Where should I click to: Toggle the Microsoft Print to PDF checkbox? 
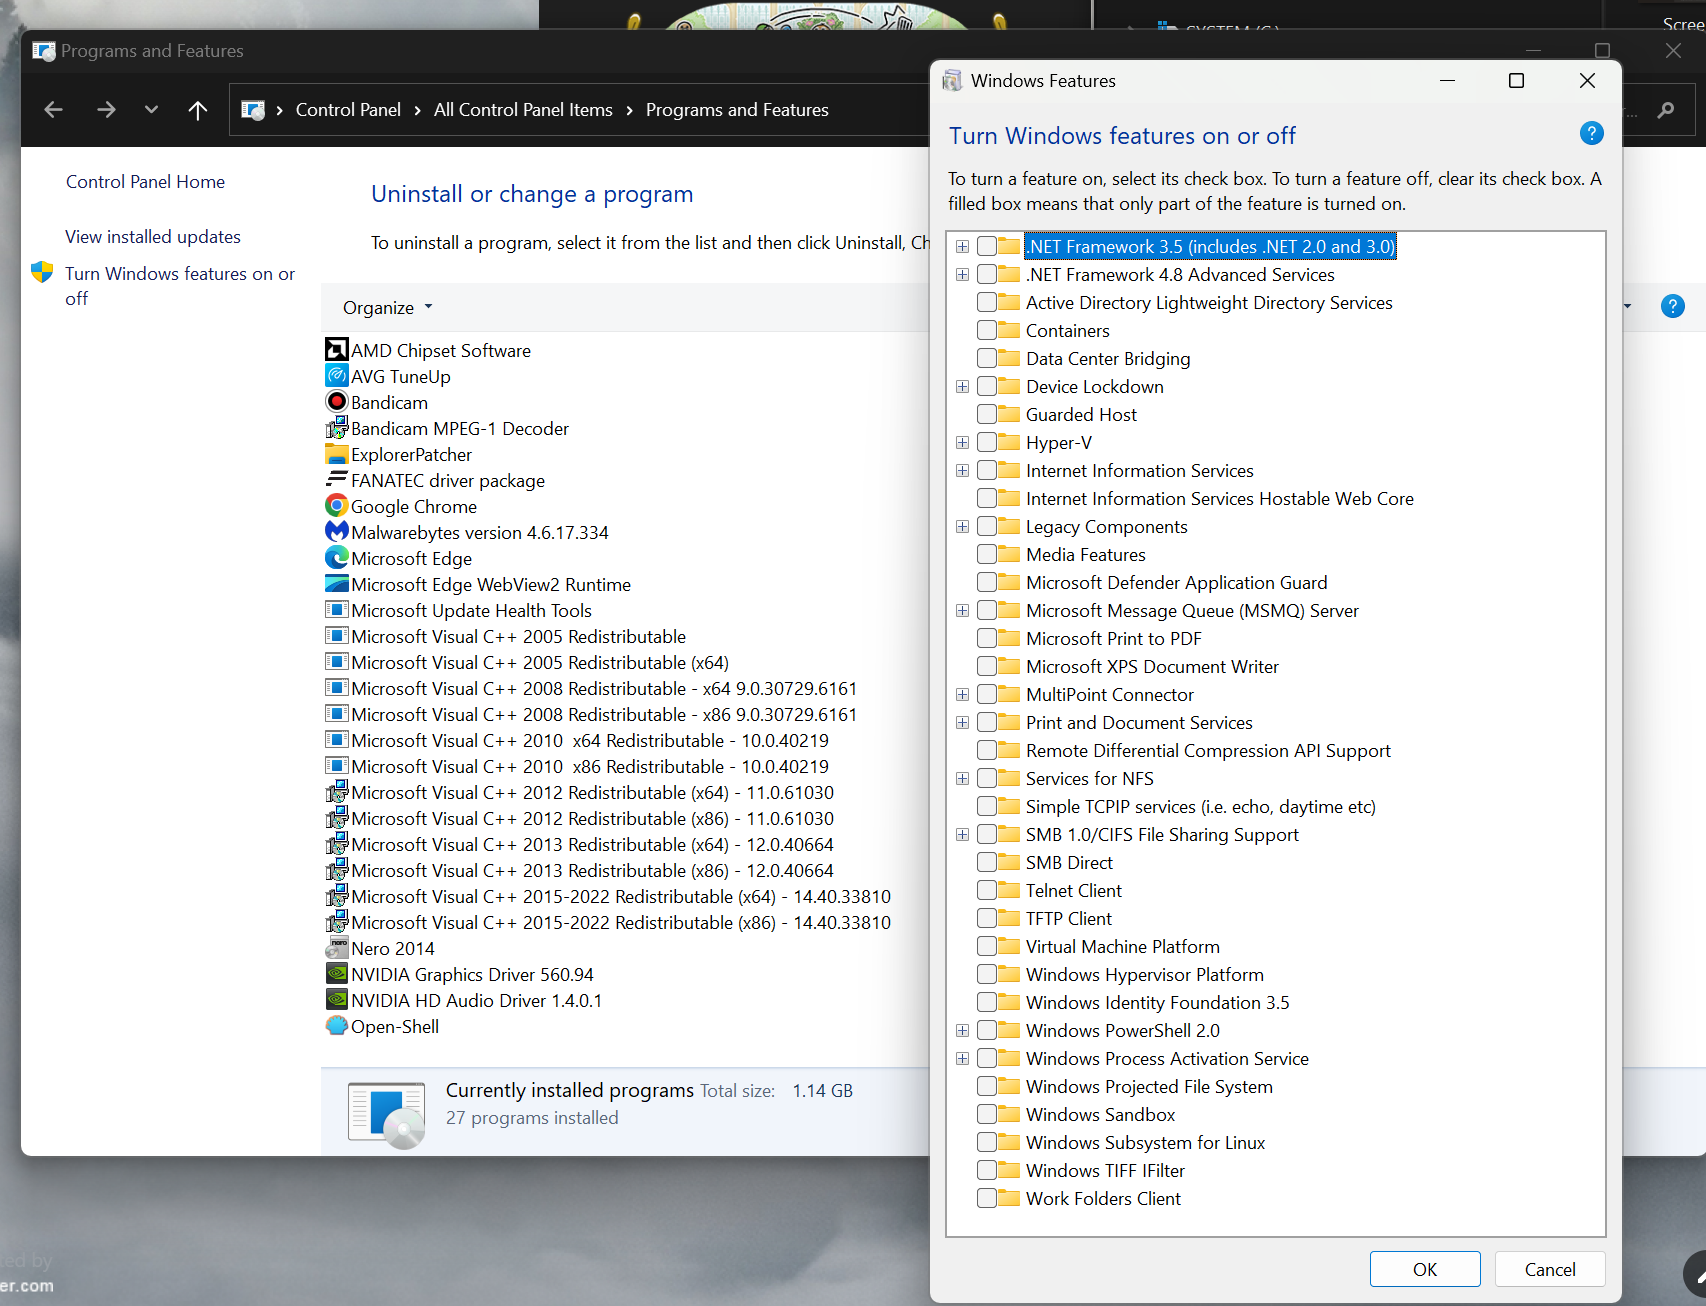[986, 638]
